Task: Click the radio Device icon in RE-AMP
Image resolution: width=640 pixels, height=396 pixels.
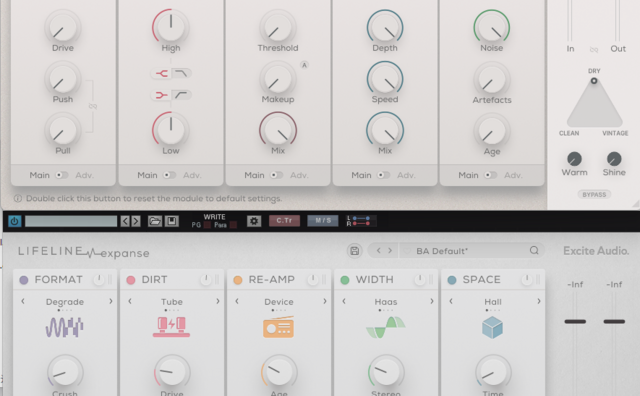Action: (278, 327)
